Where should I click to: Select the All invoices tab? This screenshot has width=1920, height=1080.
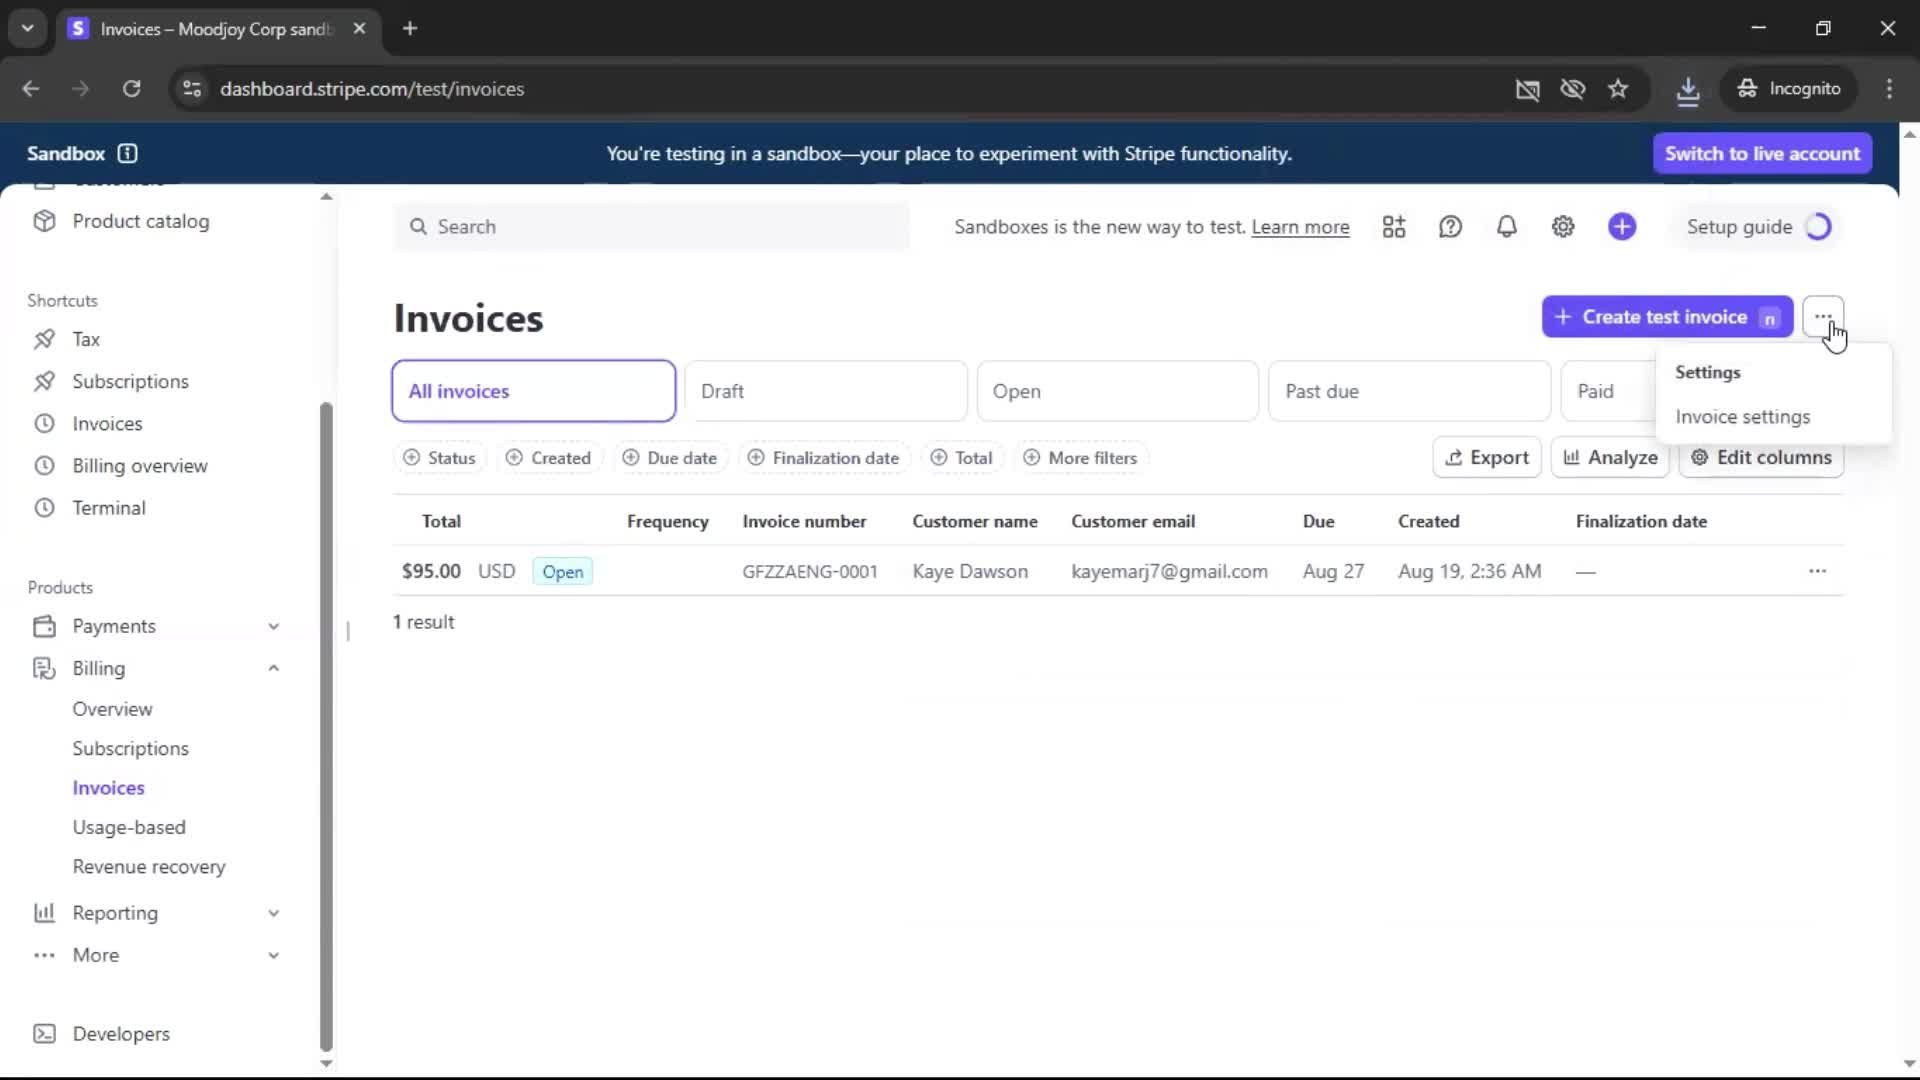(x=534, y=391)
